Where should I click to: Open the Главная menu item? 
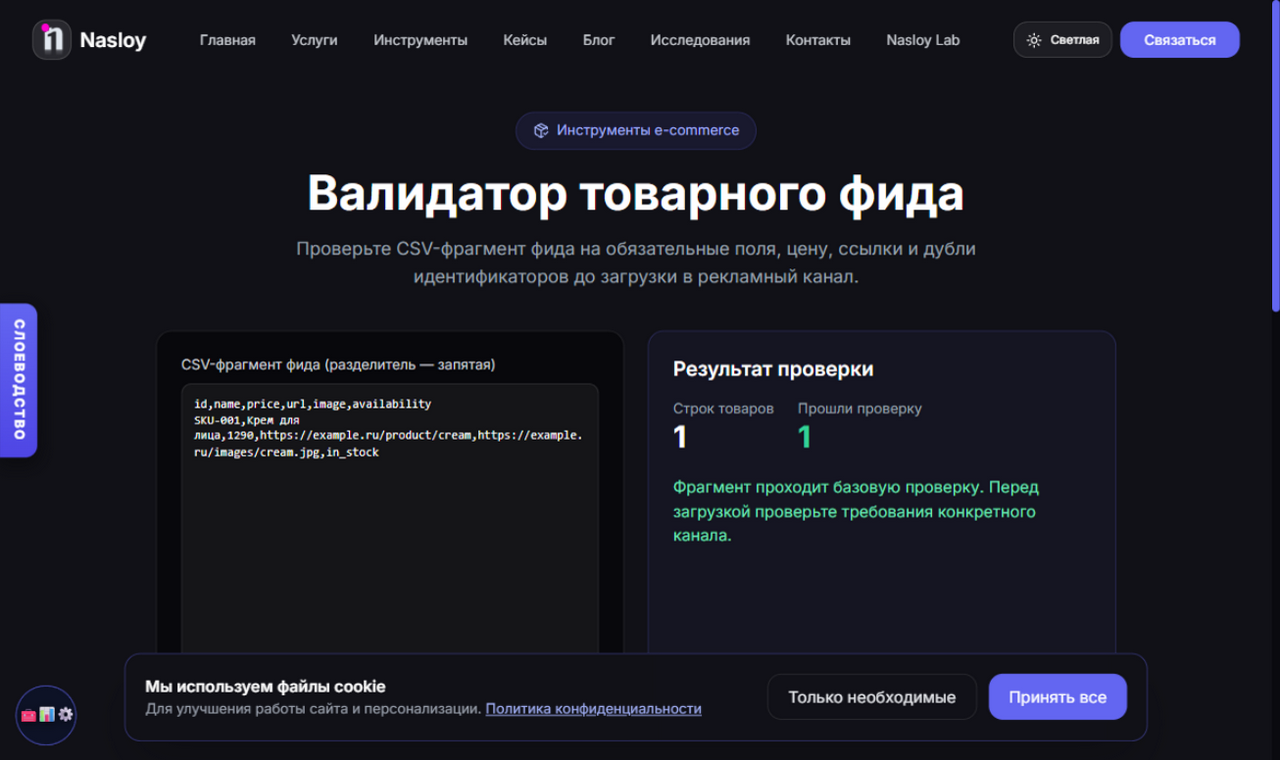tap(227, 40)
